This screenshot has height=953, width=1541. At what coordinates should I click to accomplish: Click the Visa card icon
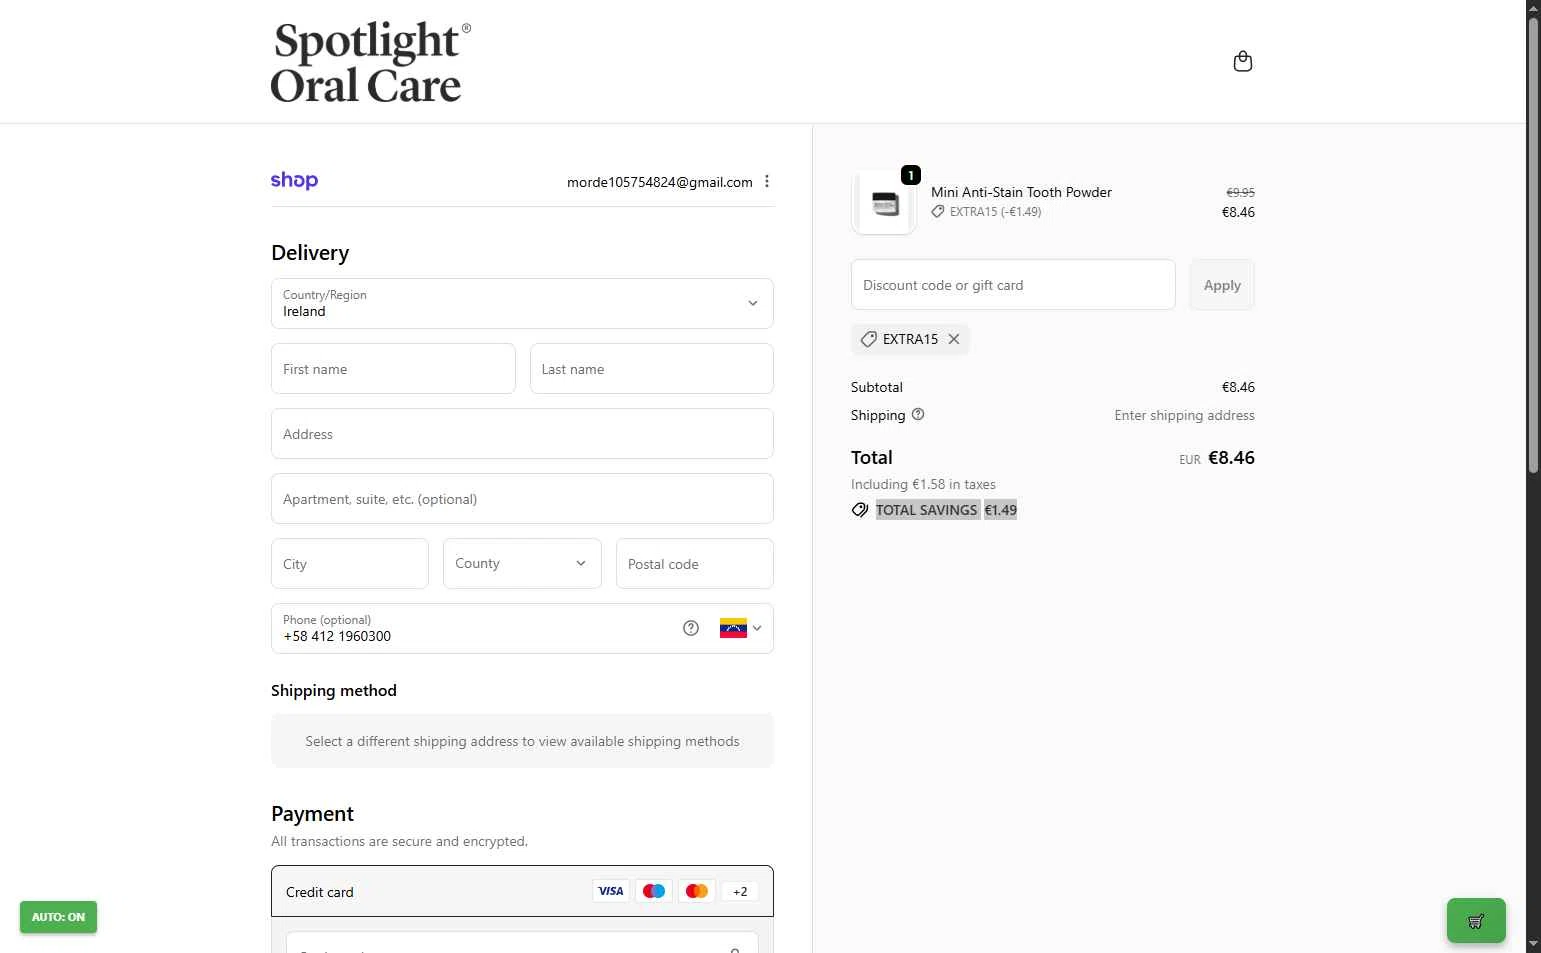pos(611,891)
